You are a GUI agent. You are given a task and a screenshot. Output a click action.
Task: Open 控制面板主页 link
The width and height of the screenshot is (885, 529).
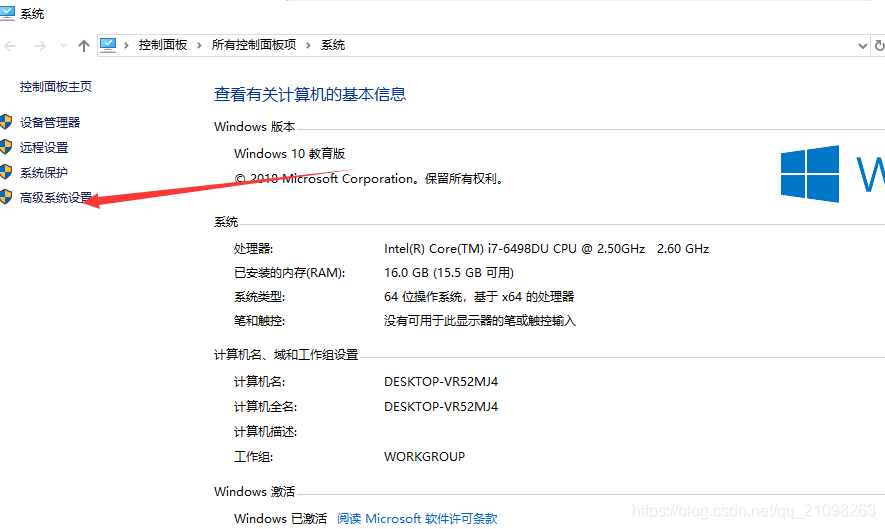(56, 86)
